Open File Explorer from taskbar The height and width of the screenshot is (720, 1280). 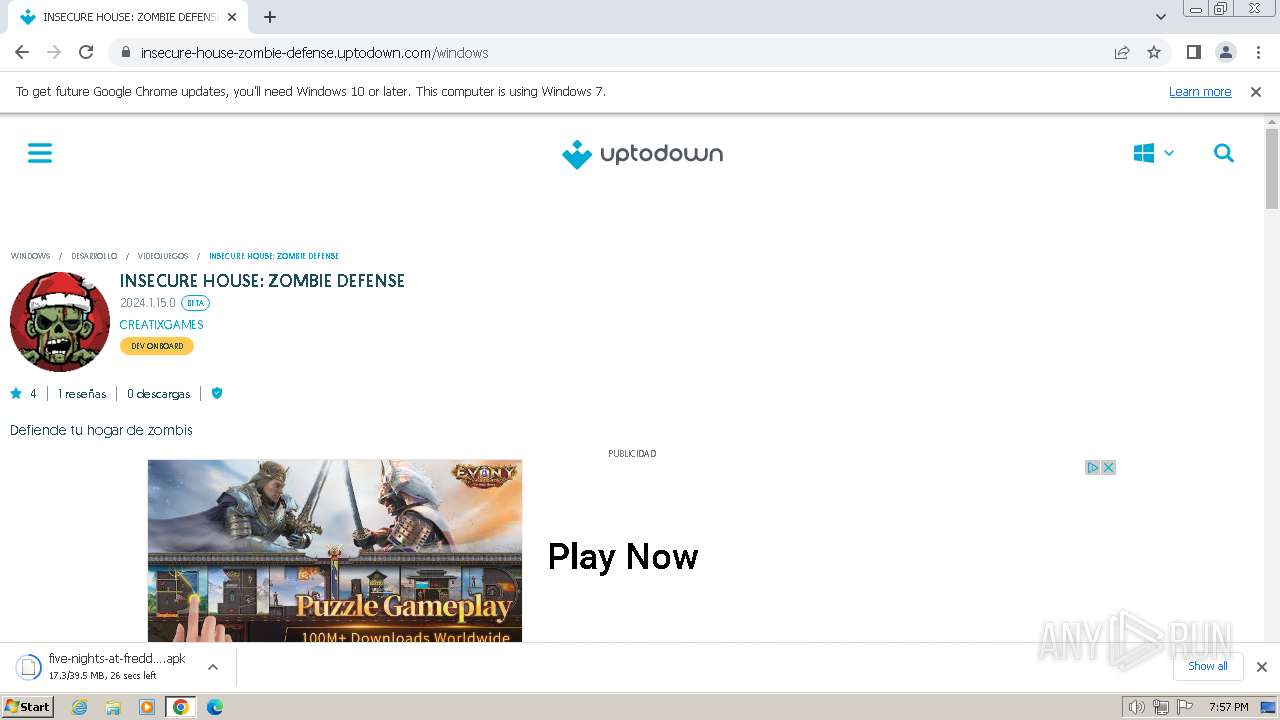[x=113, y=707]
